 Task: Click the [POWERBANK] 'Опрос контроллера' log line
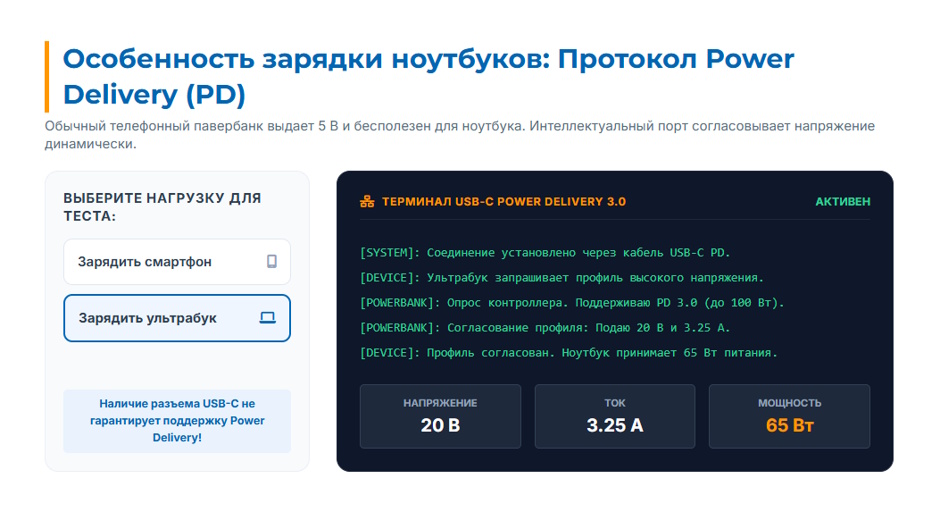click(571, 303)
